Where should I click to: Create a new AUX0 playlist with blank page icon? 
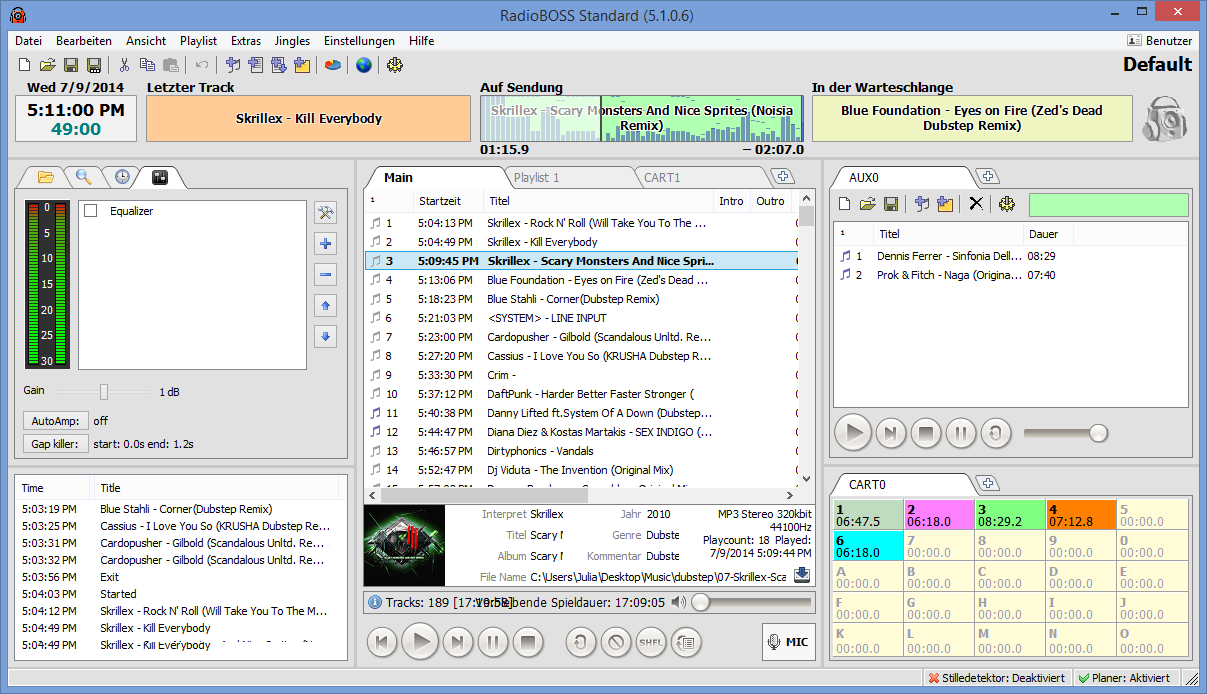tap(844, 204)
